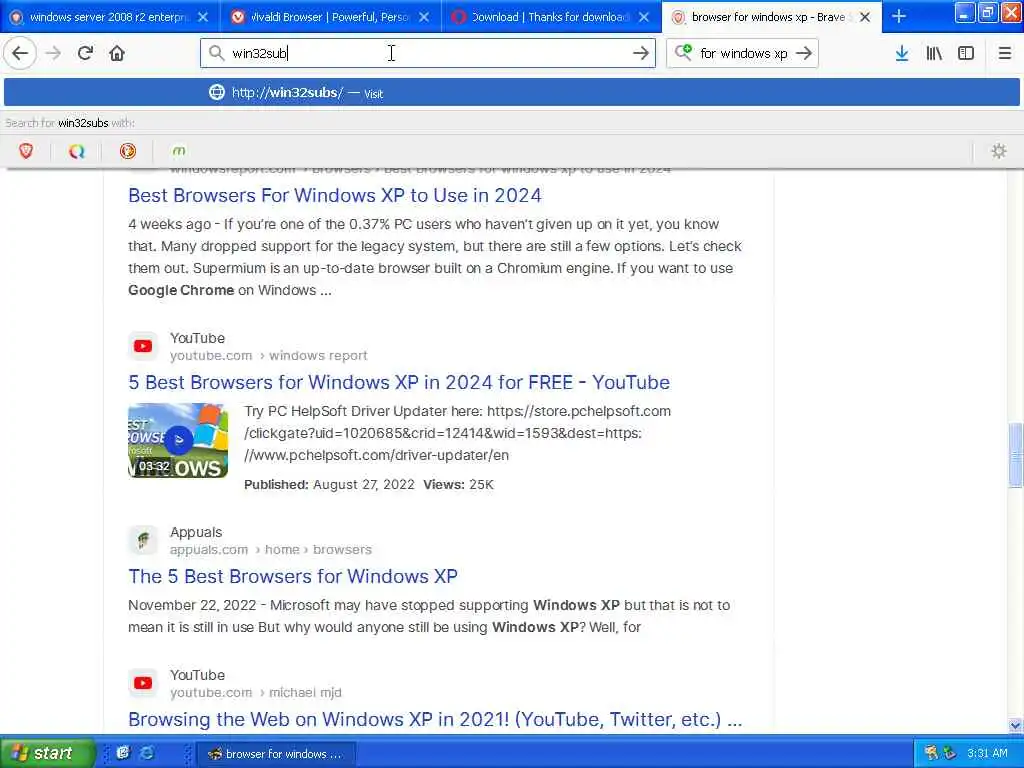Click the first quick launch icon
1024x768 pixels.
pyautogui.click(x=123, y=753)
